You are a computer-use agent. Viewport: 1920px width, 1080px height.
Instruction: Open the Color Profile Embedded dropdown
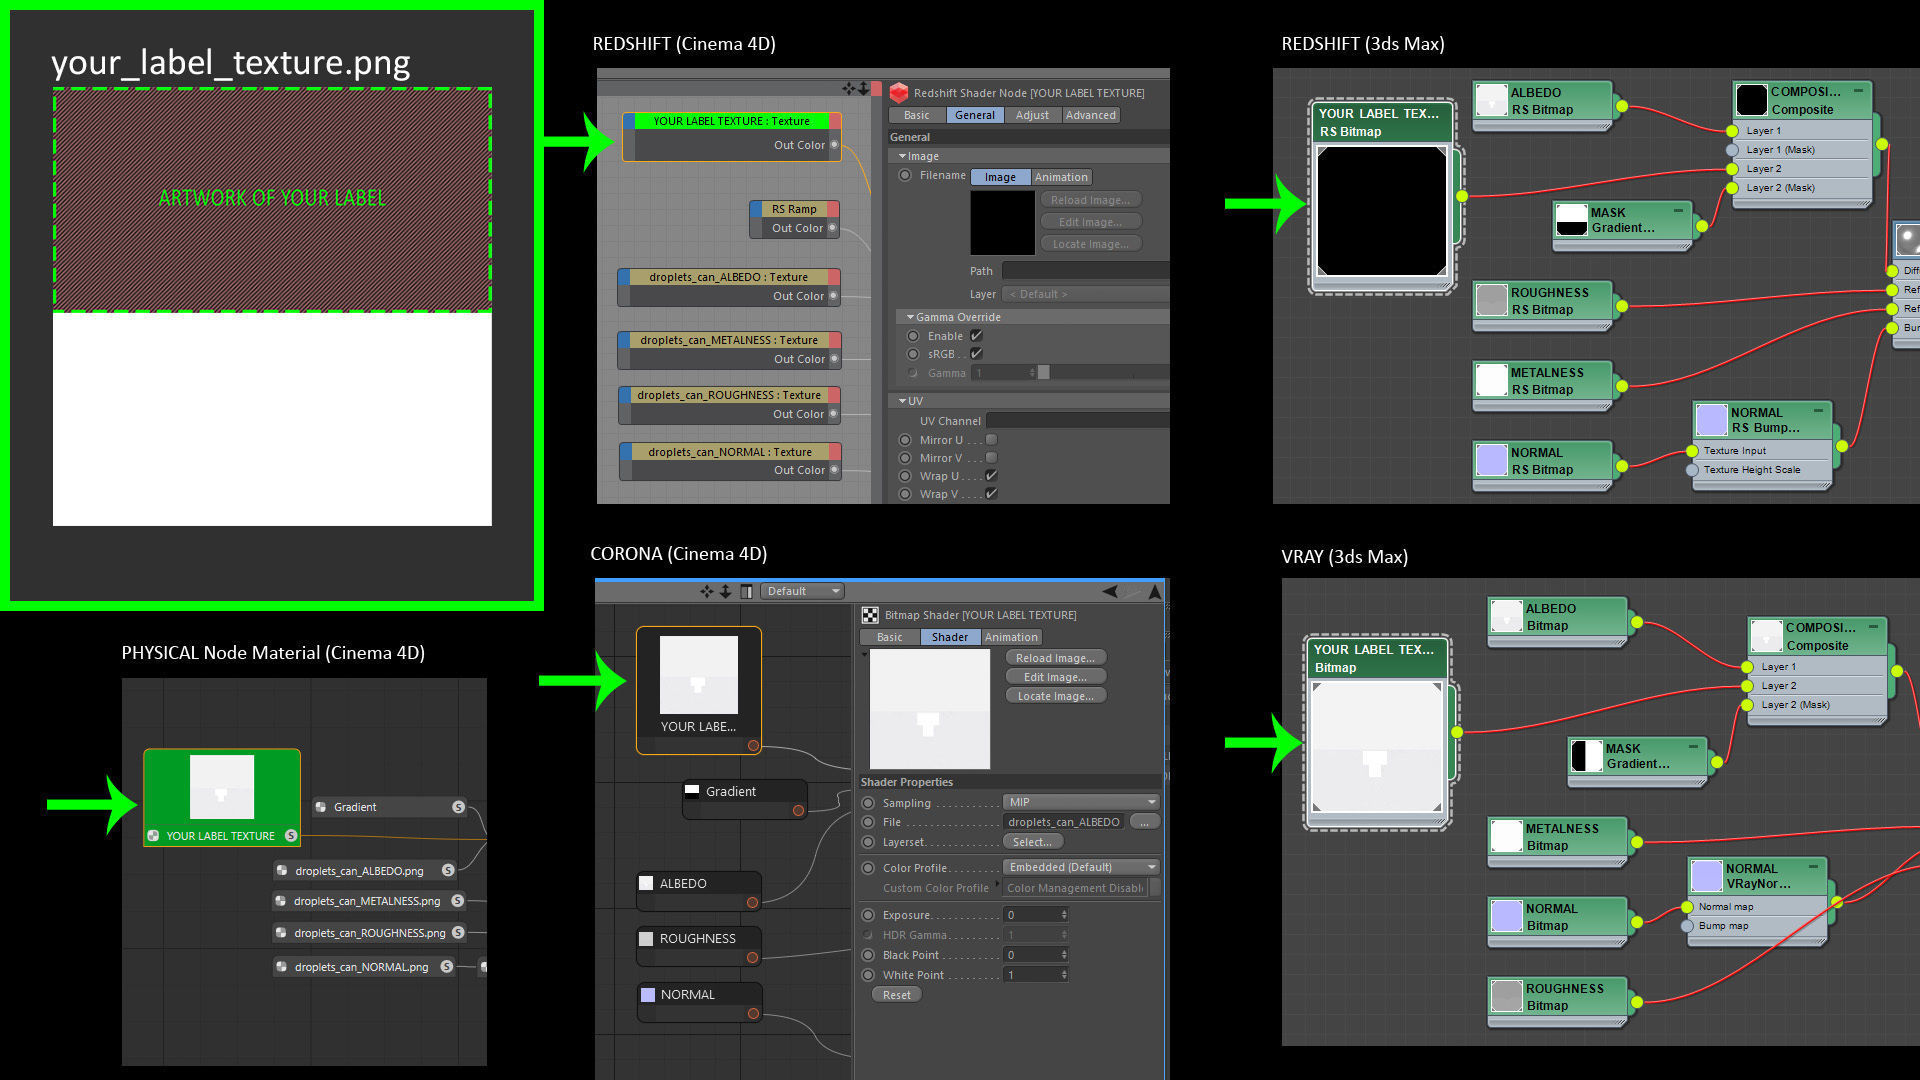1081,867
